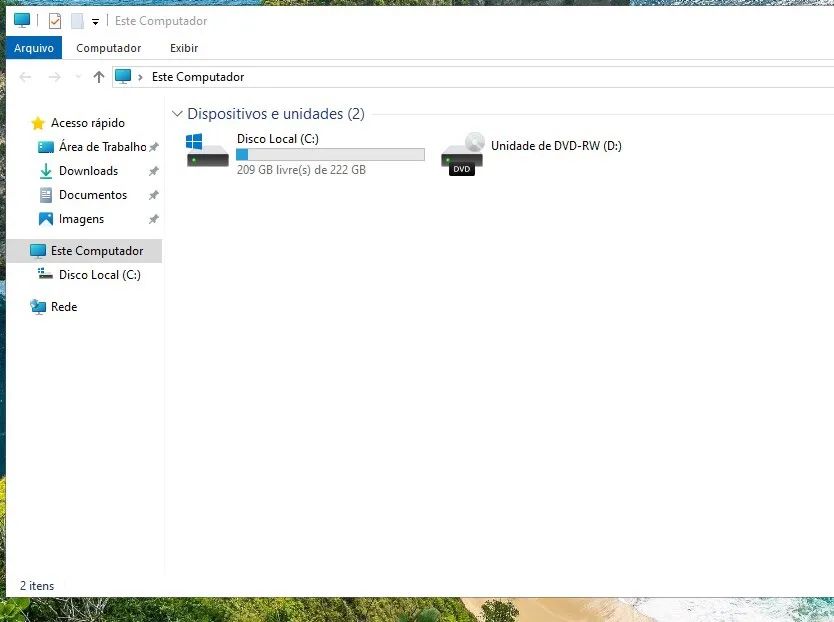The image size is (834, 622).
Task: Click the computer icon in address bar
Action: tap(123, 77)
